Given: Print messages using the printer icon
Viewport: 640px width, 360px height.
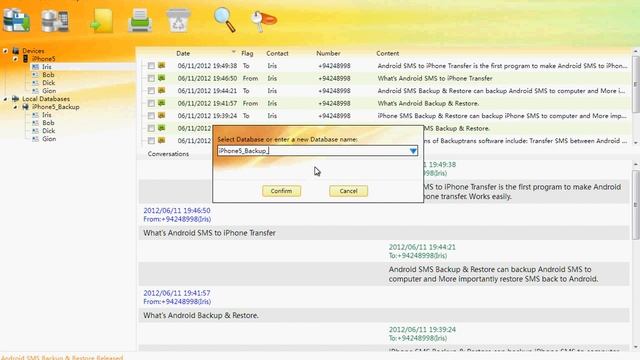Looking at the screenshot, I should pos(140,20).
